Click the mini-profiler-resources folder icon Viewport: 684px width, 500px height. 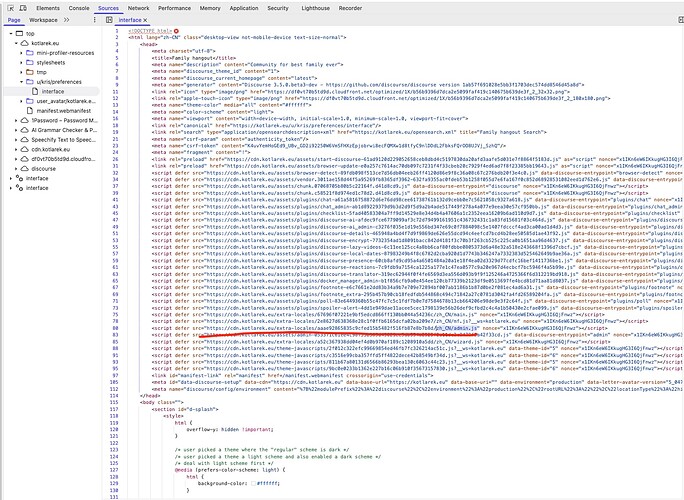pos(30,53)
